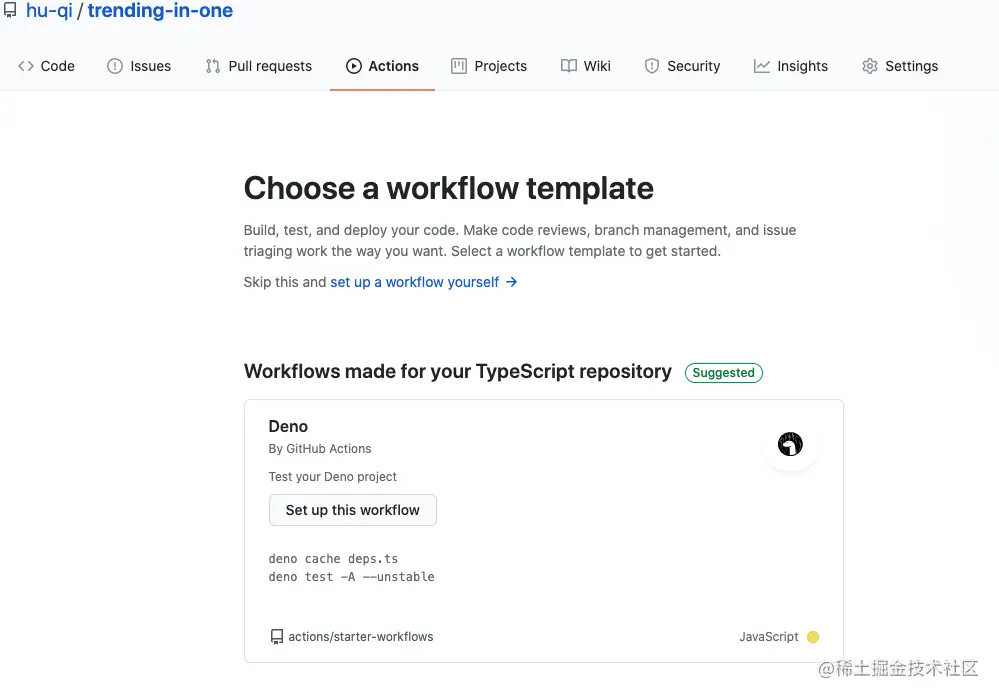999x699 pixels.
Task: Open the trending-in-one repository link
Action: [x=160, y=10]
